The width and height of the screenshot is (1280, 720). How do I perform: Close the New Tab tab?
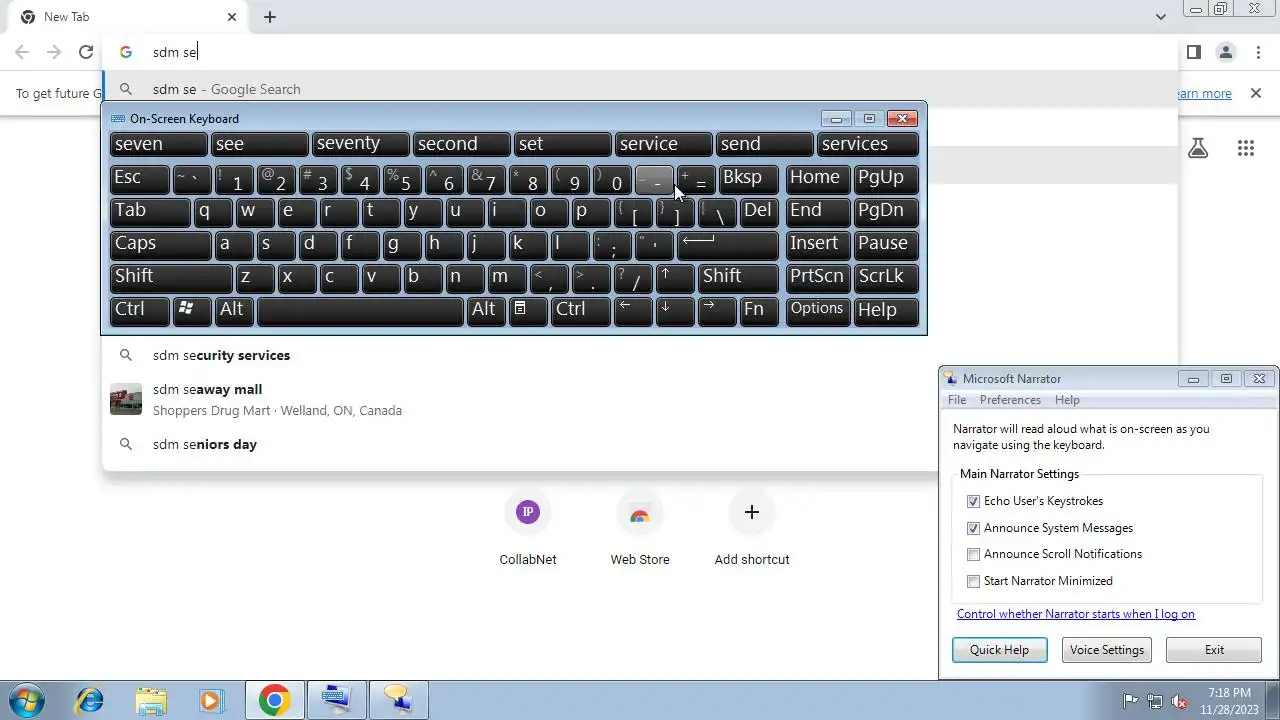pos(232,17)
